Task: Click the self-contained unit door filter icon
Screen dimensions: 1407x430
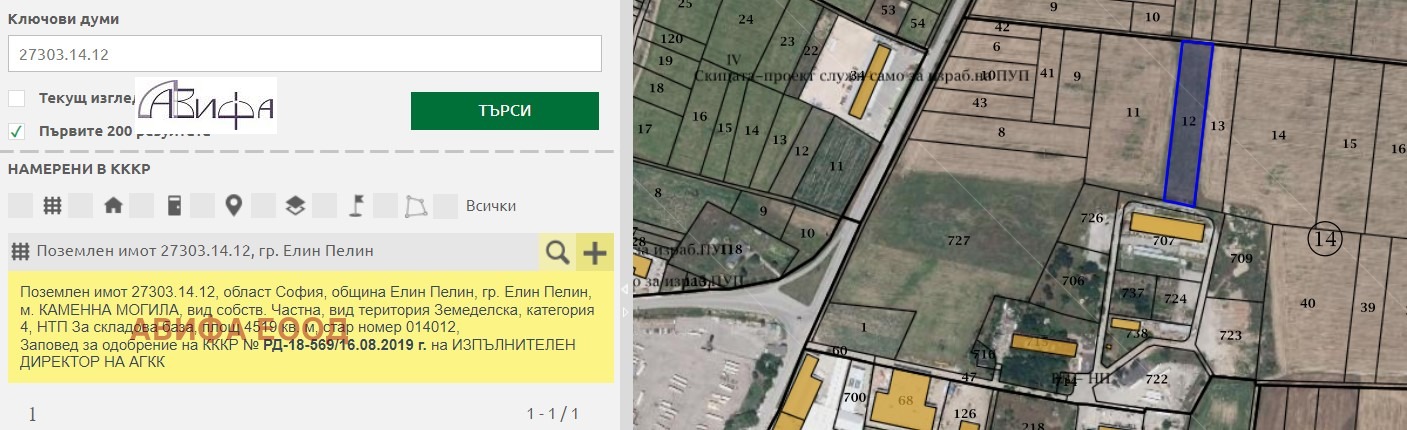Action: (174, 206)
